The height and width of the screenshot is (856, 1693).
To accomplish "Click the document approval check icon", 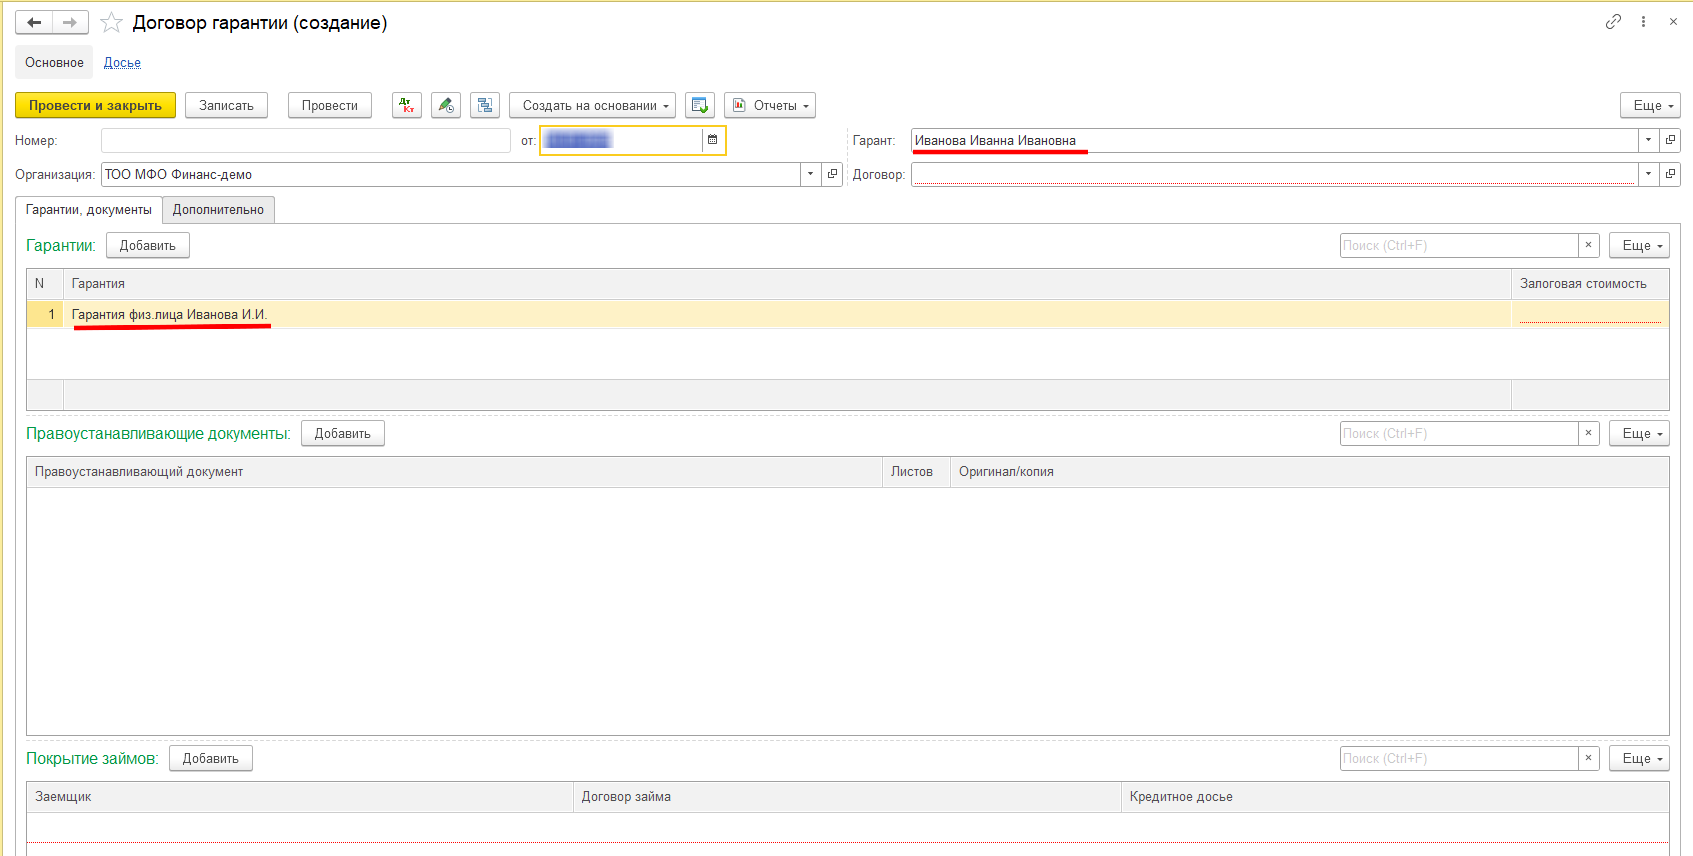I will pos(700,105).
